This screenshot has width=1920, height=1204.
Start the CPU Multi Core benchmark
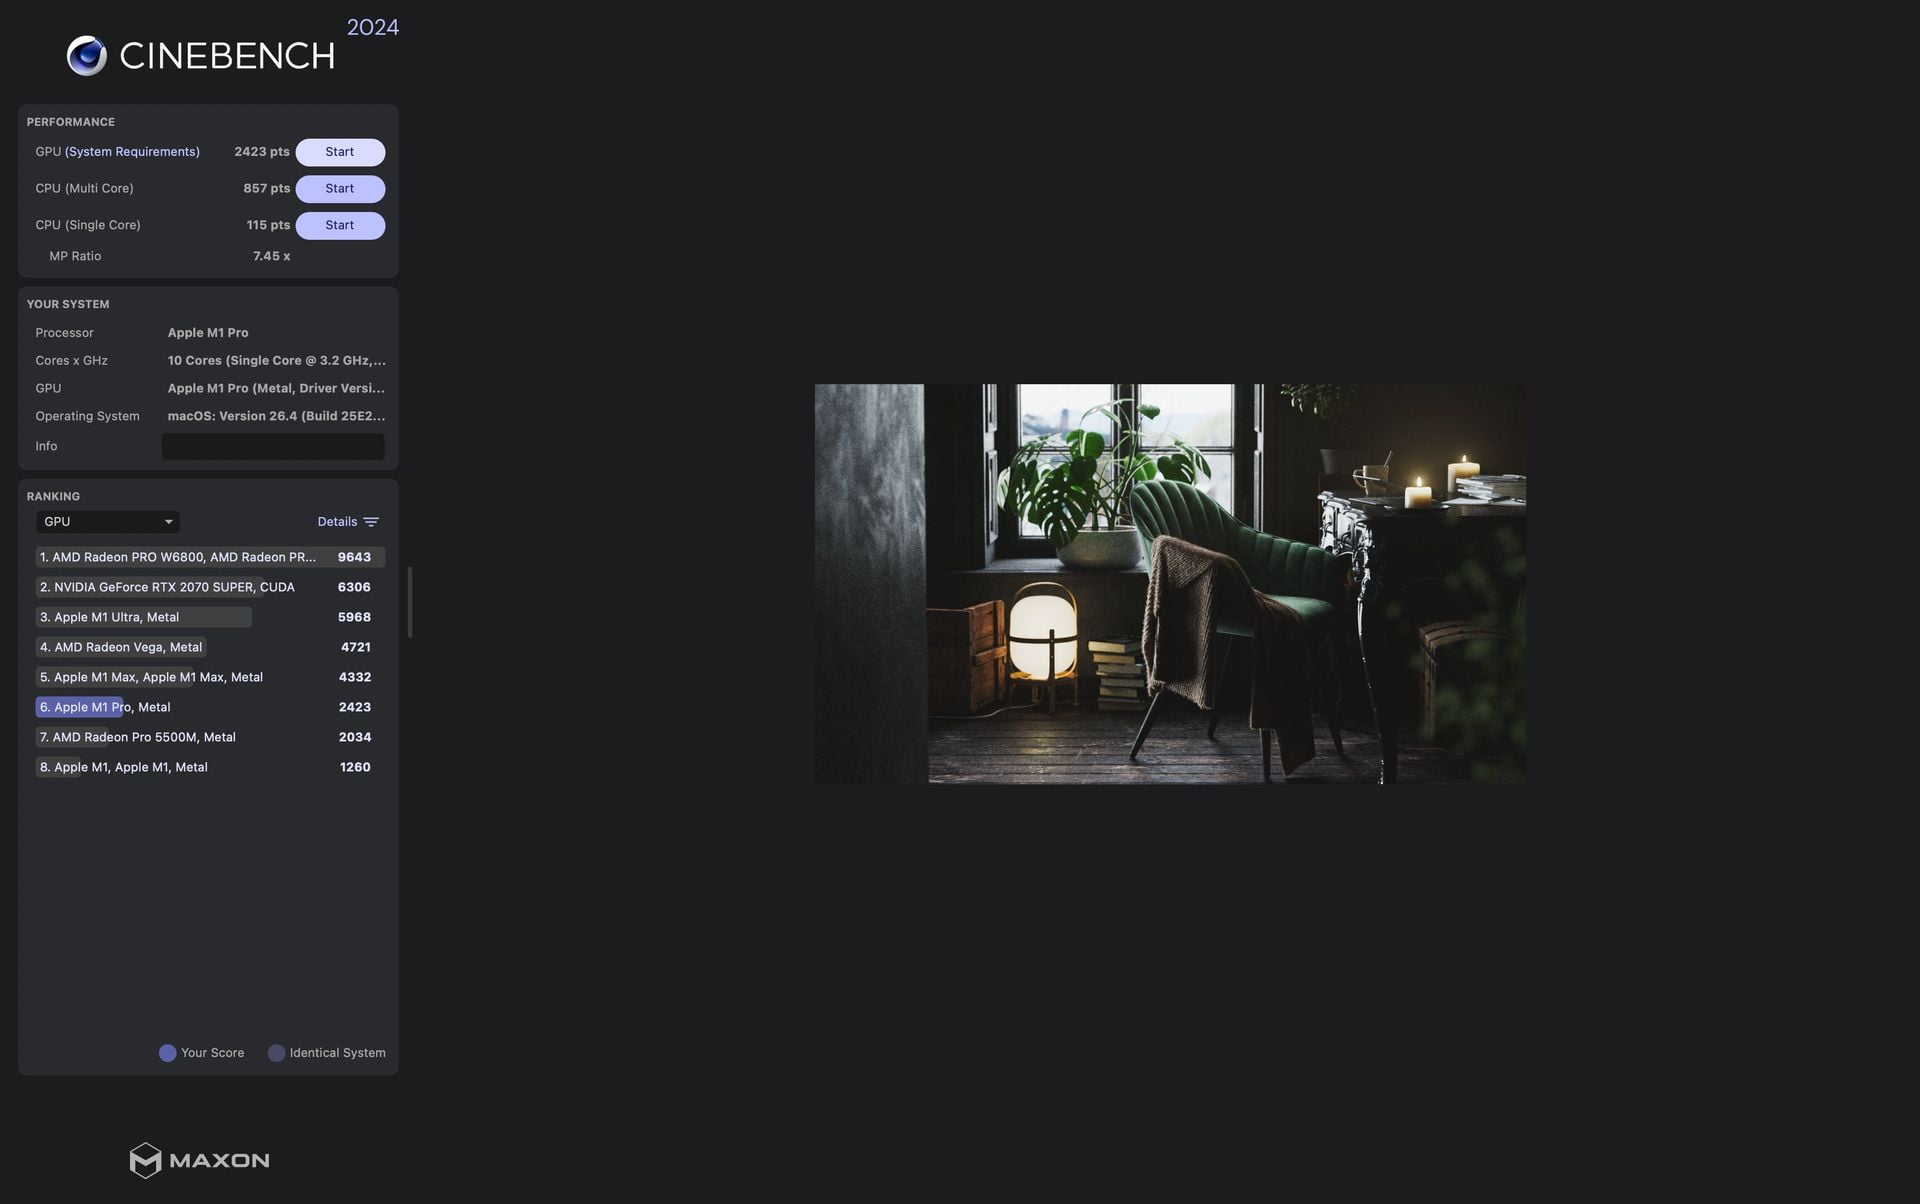340,189
